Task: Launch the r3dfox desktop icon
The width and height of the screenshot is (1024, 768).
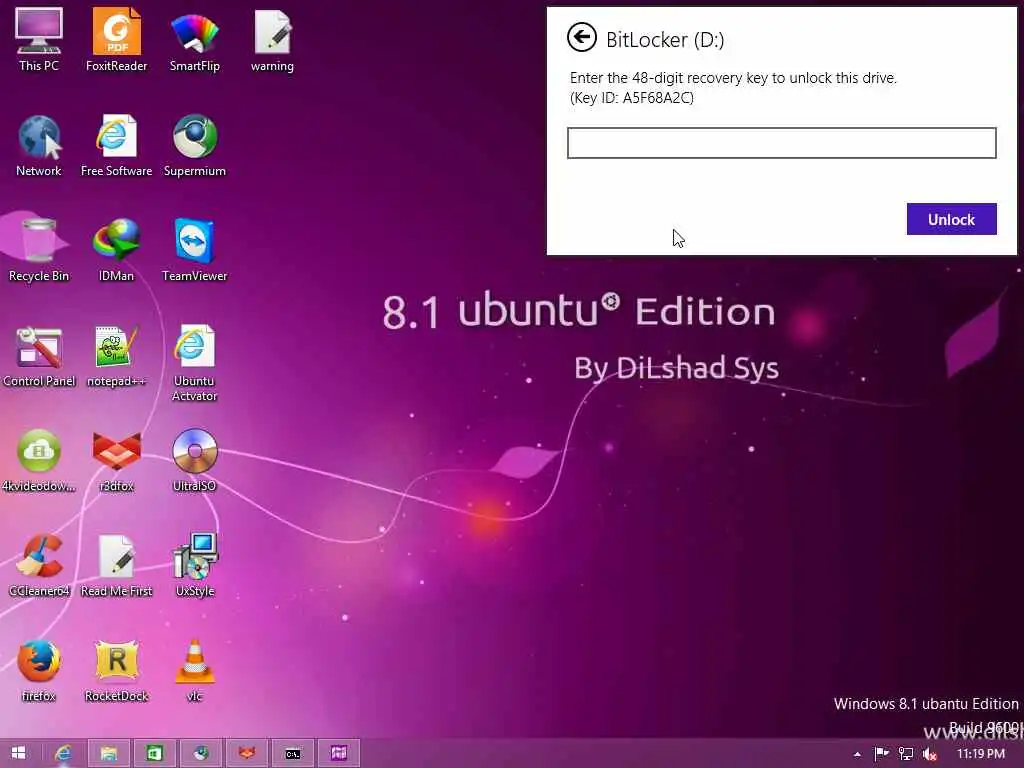Action: pos(116,460)
